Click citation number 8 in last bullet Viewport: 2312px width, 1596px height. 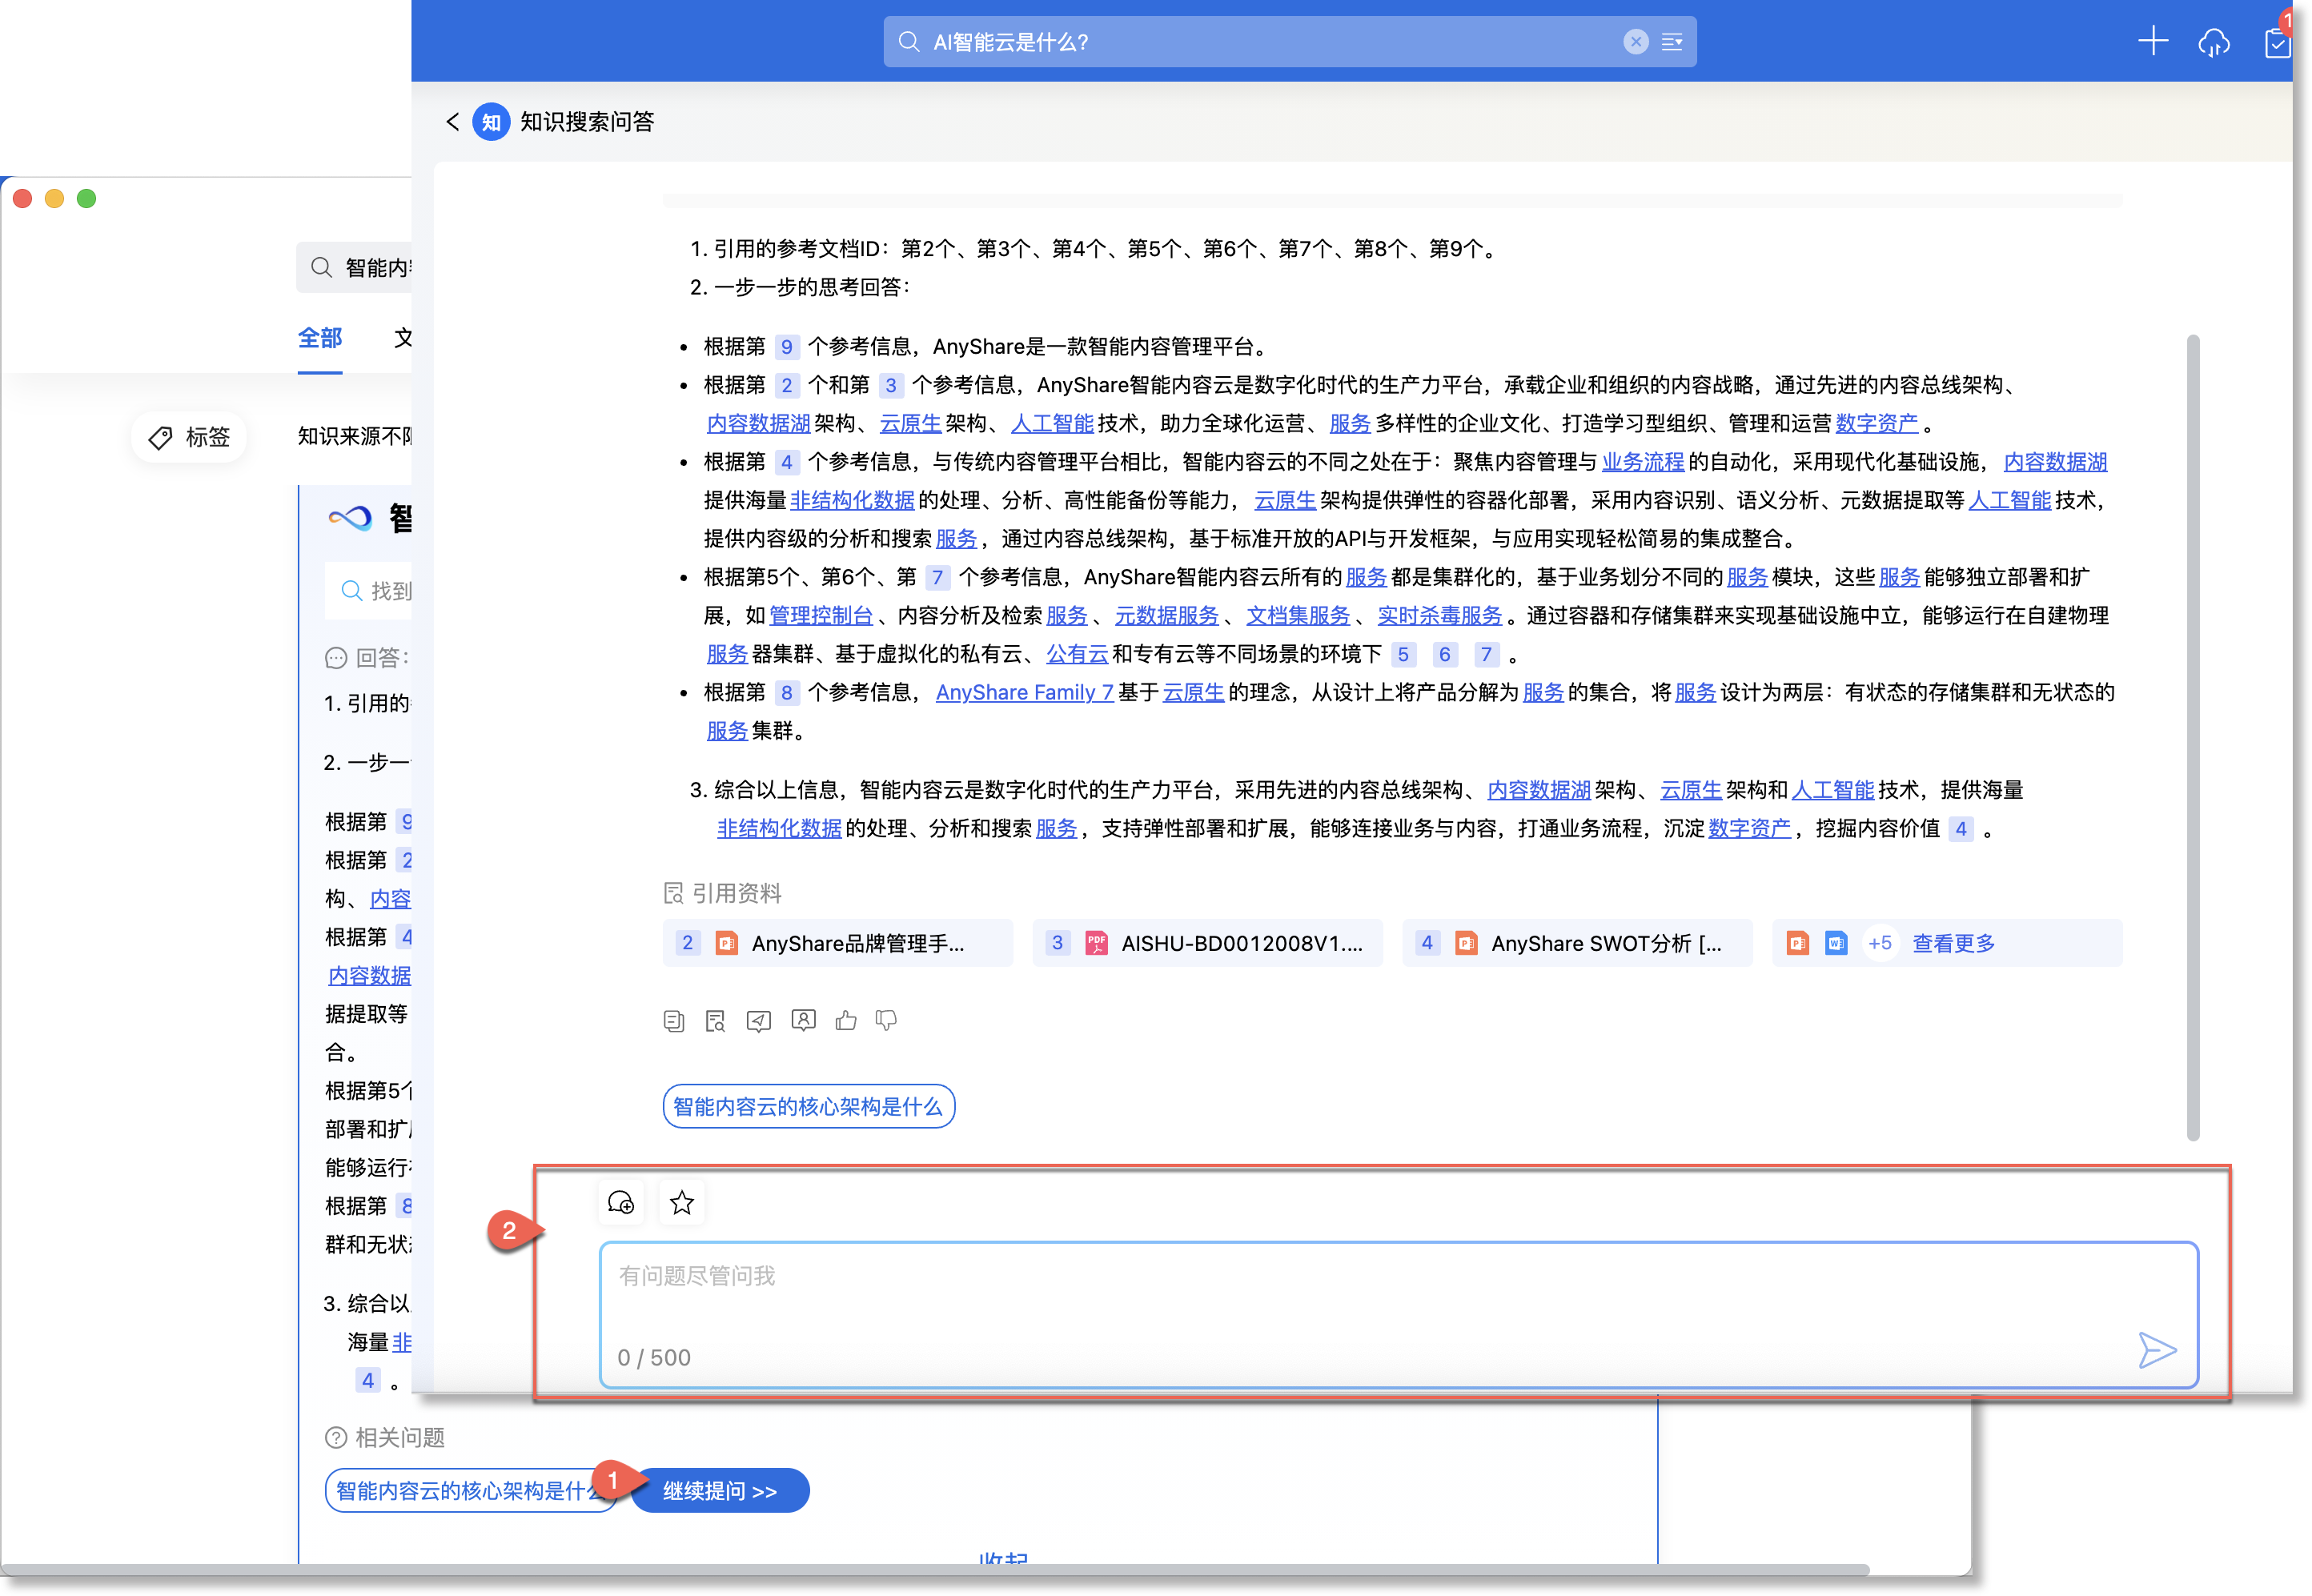pyautogui.click(x=787, y=692)
